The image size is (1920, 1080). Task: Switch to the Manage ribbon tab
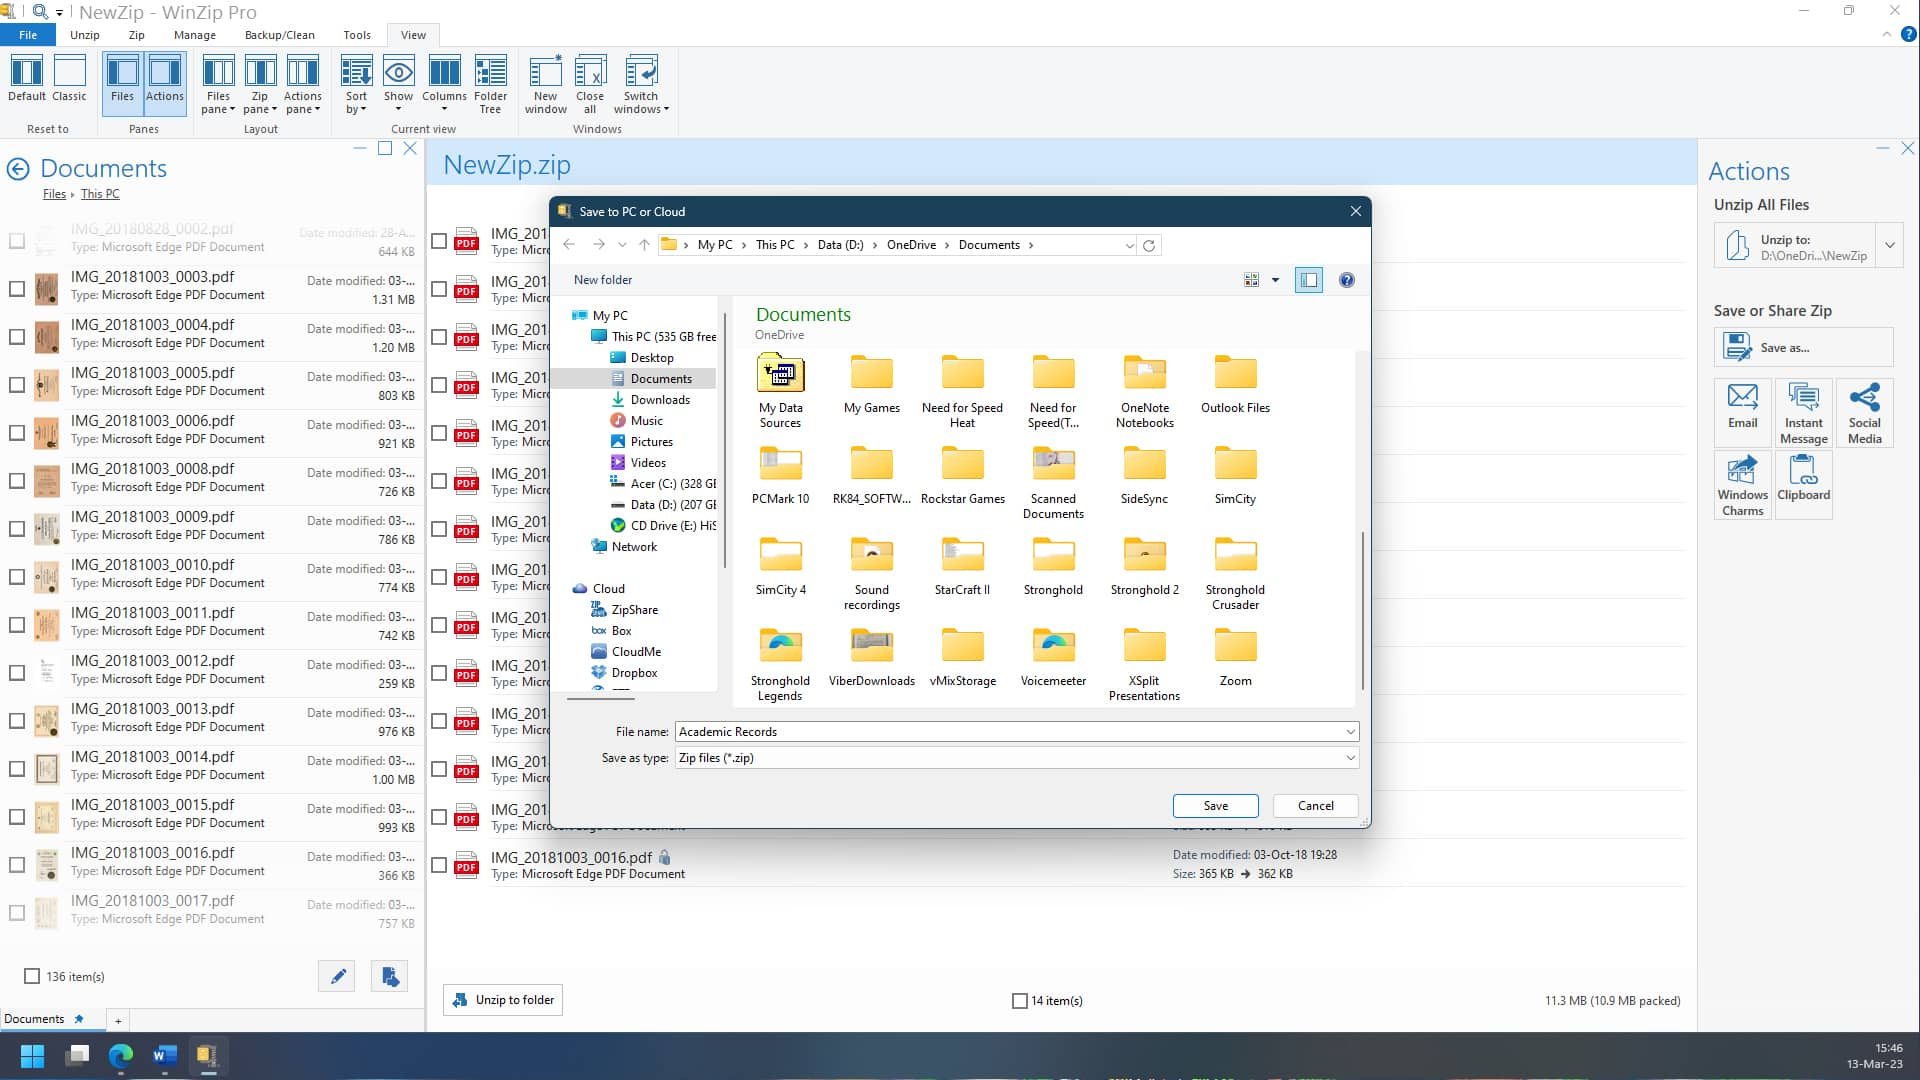click(195, 35)
